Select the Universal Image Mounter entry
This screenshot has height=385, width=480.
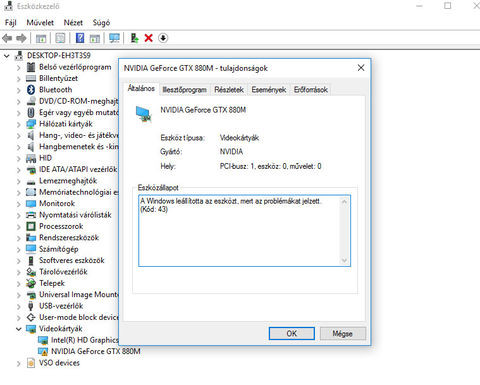79,295
